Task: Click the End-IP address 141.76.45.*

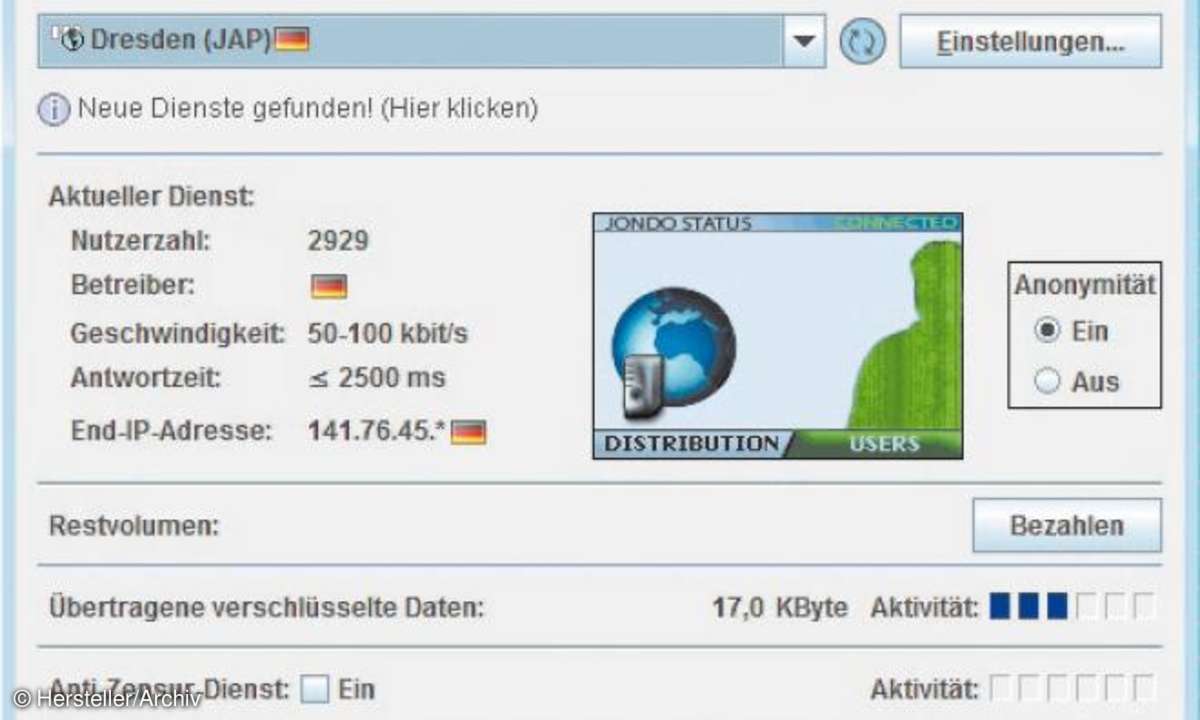Action: 377,432
